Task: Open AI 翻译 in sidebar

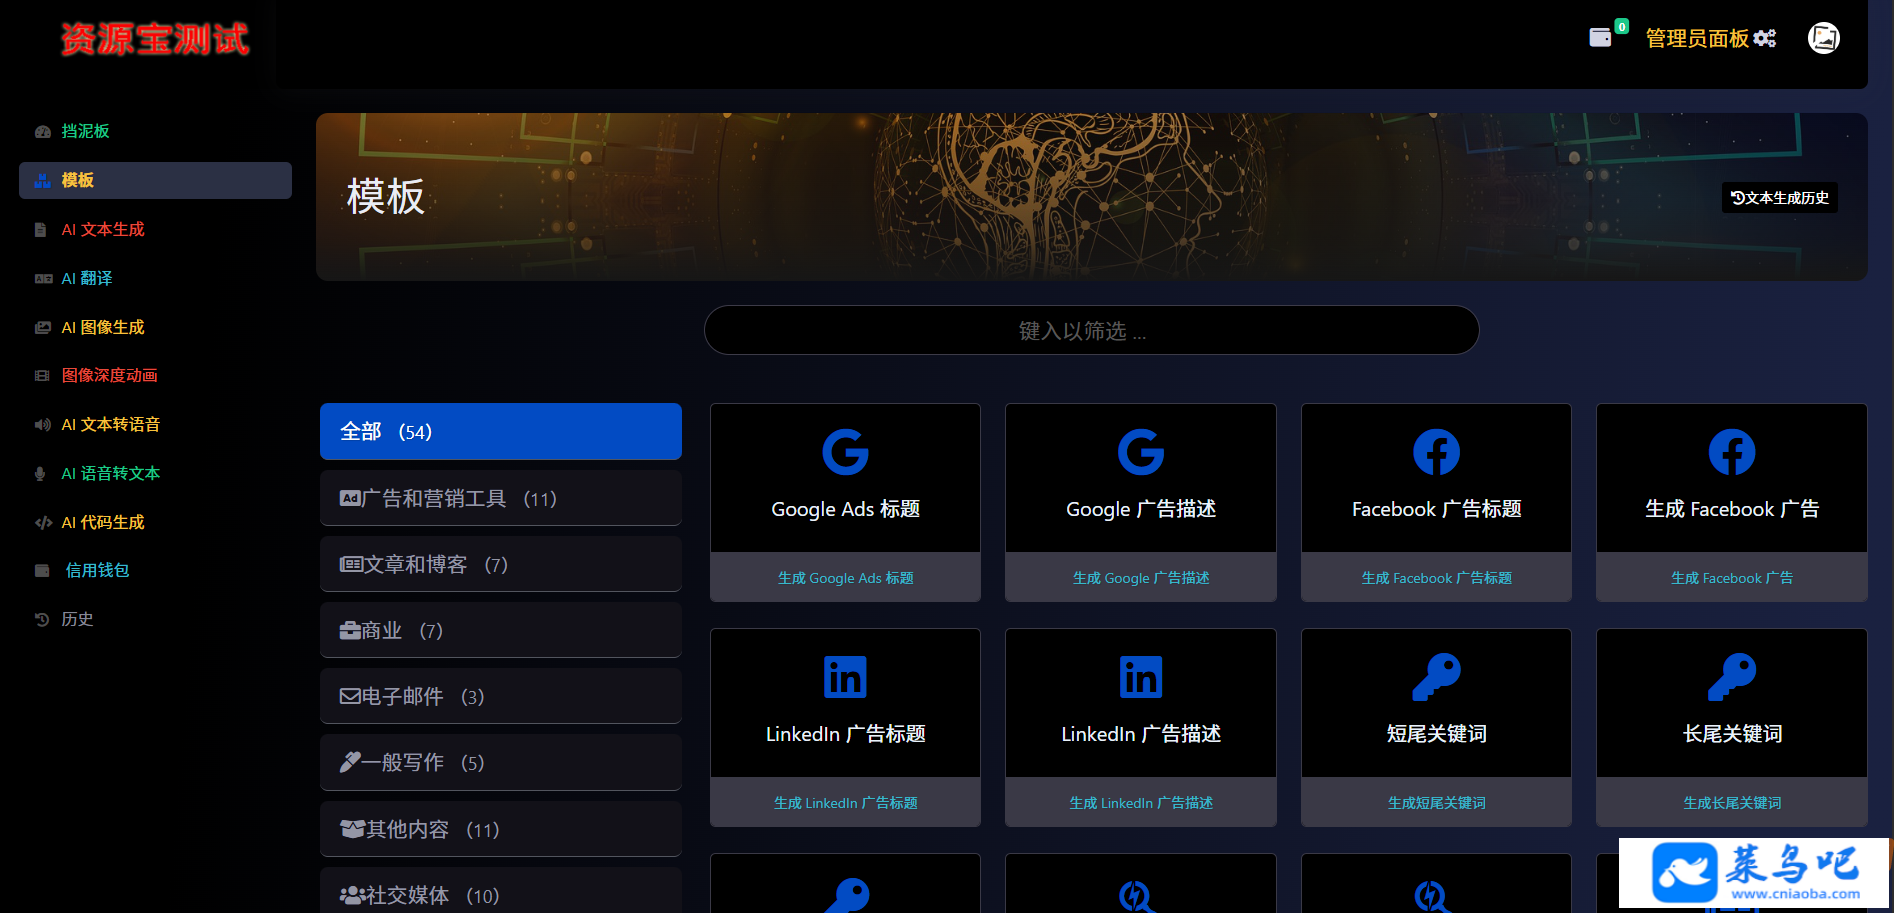Action: tap(155, 278)
